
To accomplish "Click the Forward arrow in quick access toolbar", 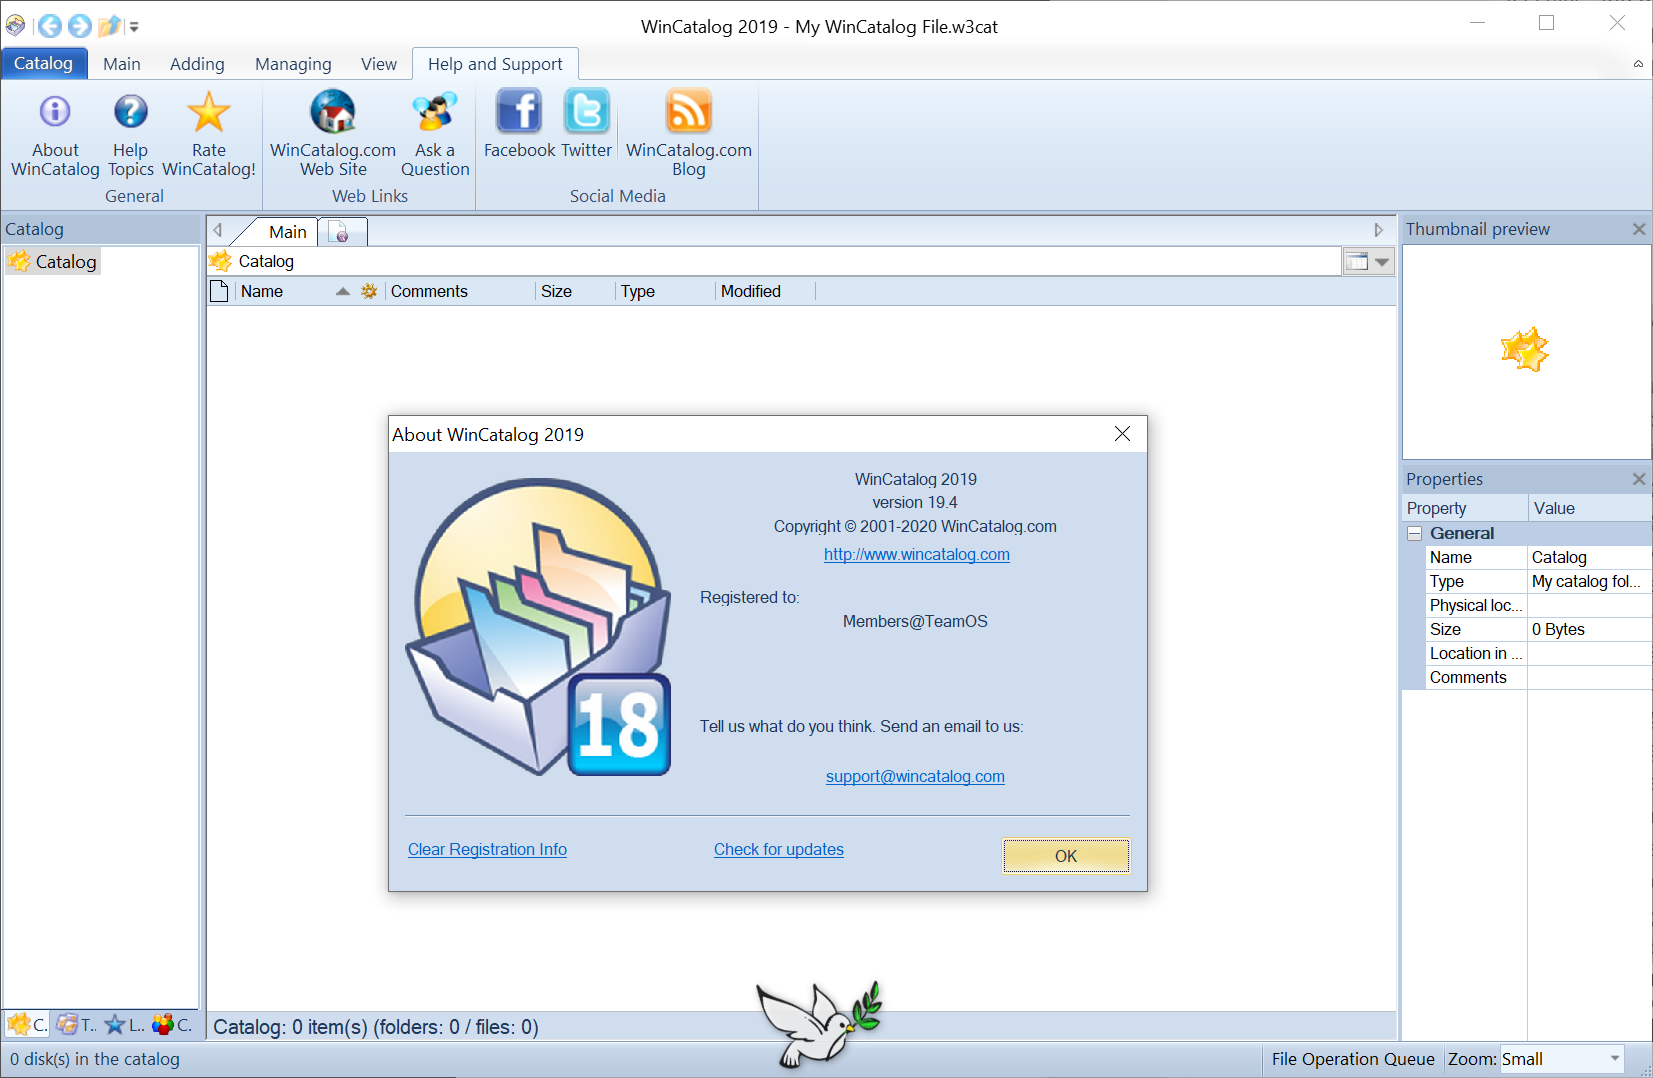I will (80, 26).
